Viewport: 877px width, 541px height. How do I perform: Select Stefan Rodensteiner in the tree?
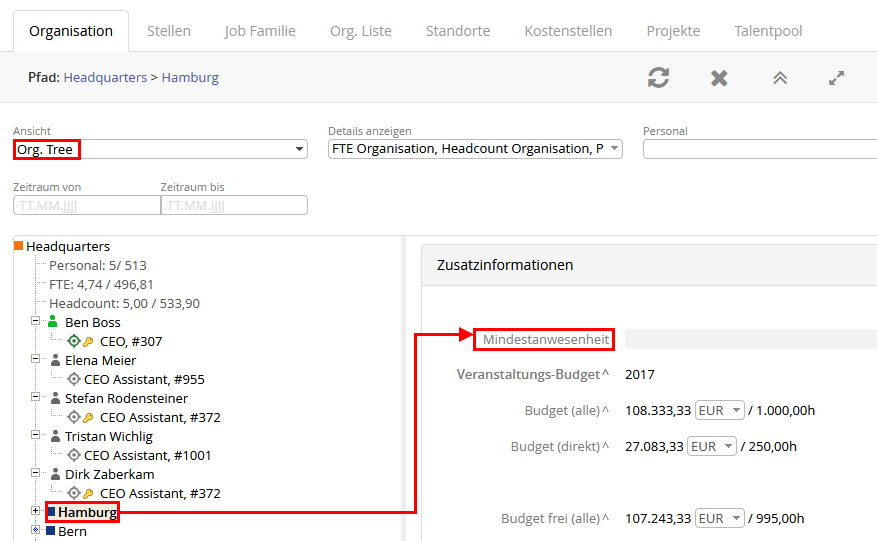[x=126, y=398]
